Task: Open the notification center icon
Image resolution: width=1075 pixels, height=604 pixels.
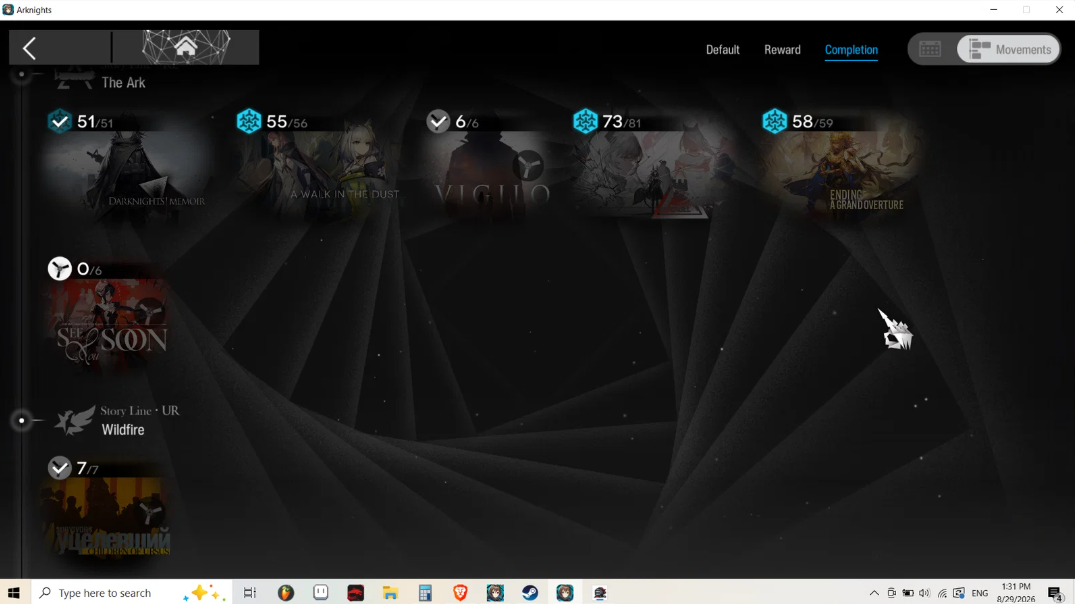Action: (x=1056, y=593)
